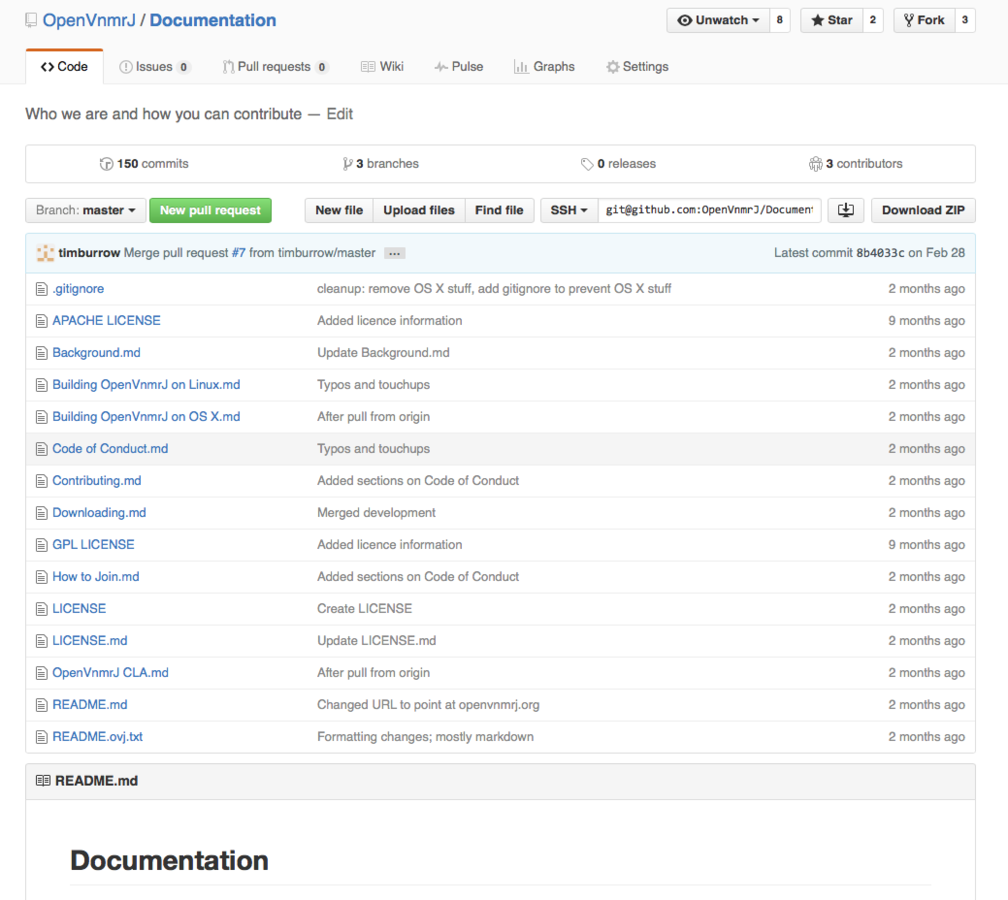Open pull request #7 link
Screen dimensions: 1008x900
click(x=238, y=253)
